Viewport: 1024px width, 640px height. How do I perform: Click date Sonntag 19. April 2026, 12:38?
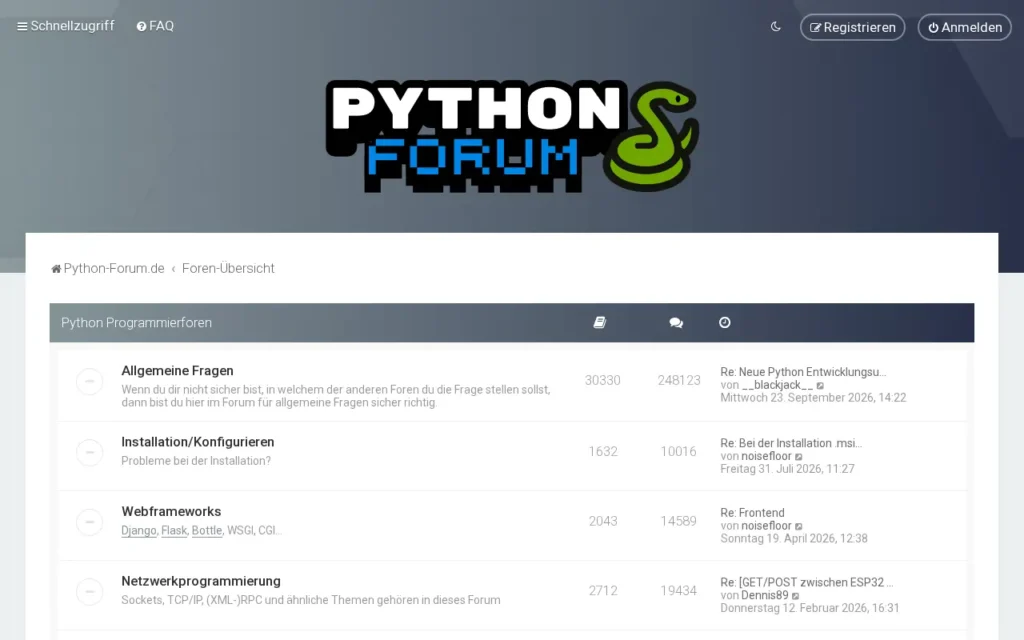tap(793, 539)
